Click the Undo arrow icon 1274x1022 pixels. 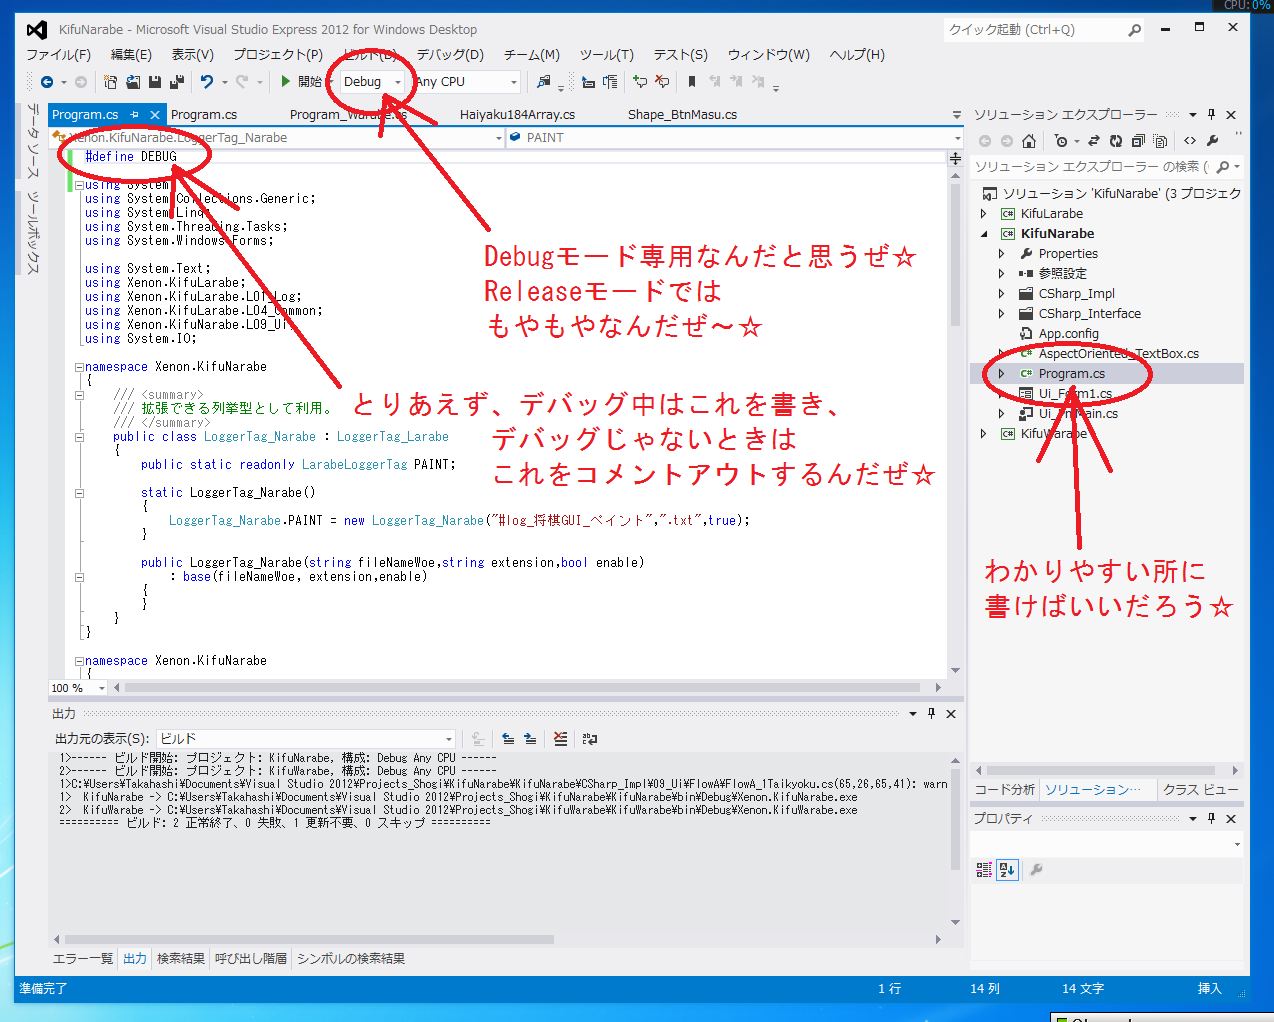207,82
